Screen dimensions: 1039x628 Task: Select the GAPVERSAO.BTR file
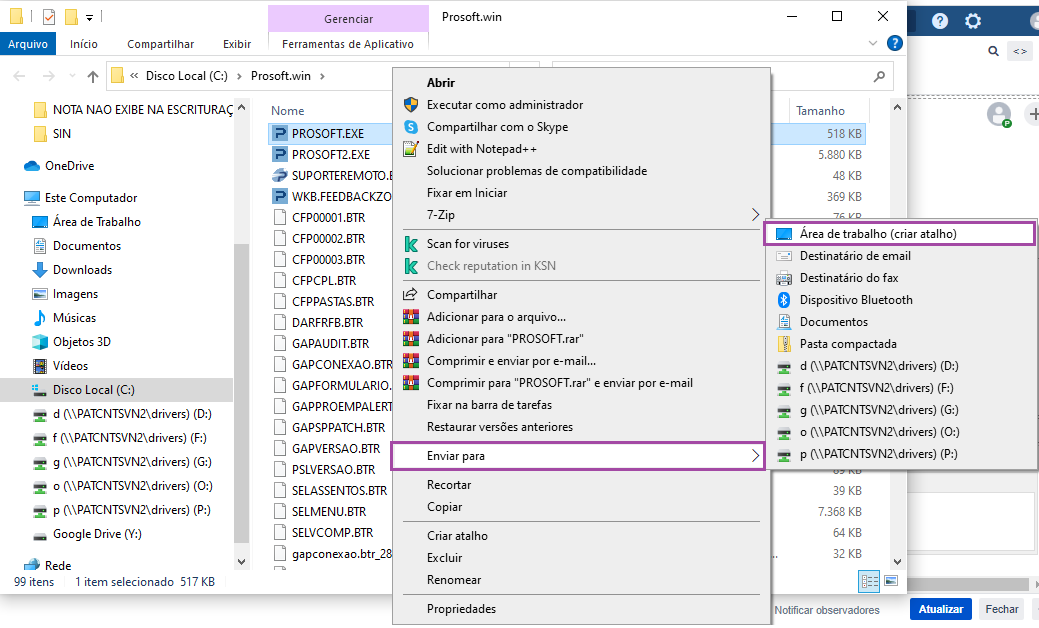click(336, 448)
